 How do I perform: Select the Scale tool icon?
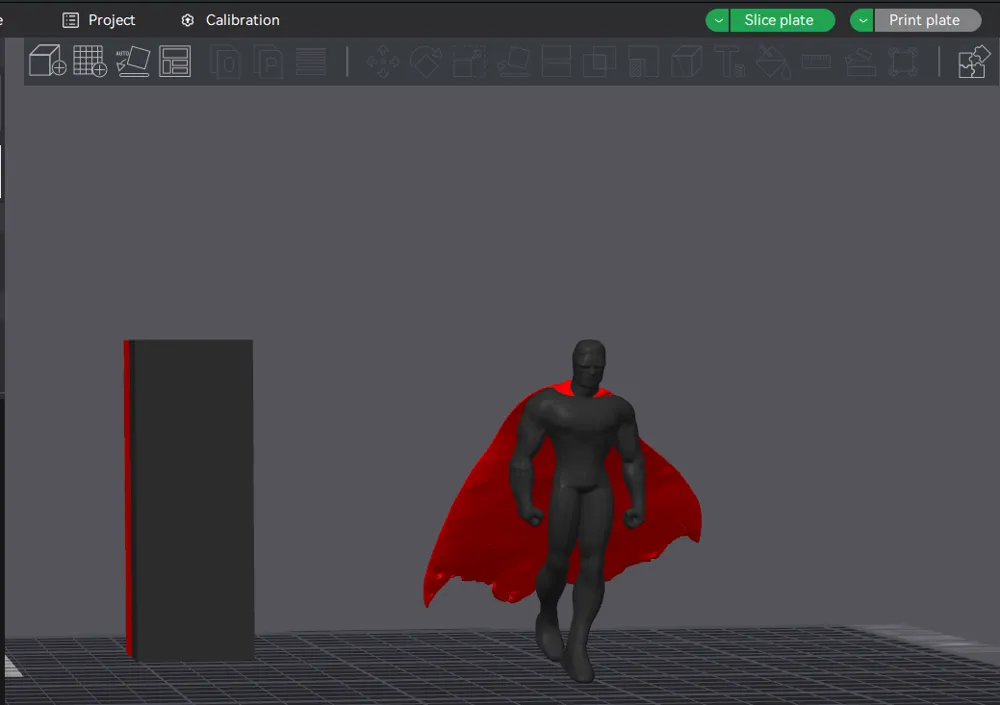click(x=469, y=61)
